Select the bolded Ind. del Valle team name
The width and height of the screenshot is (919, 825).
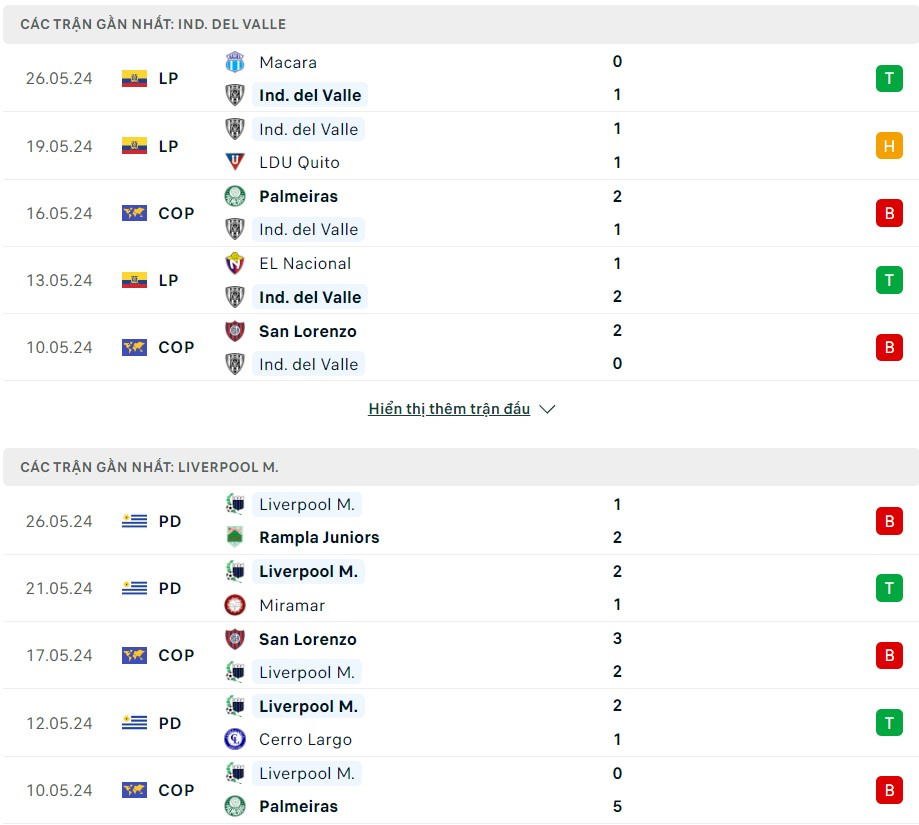pyautogui.click(x=310, y=94)
